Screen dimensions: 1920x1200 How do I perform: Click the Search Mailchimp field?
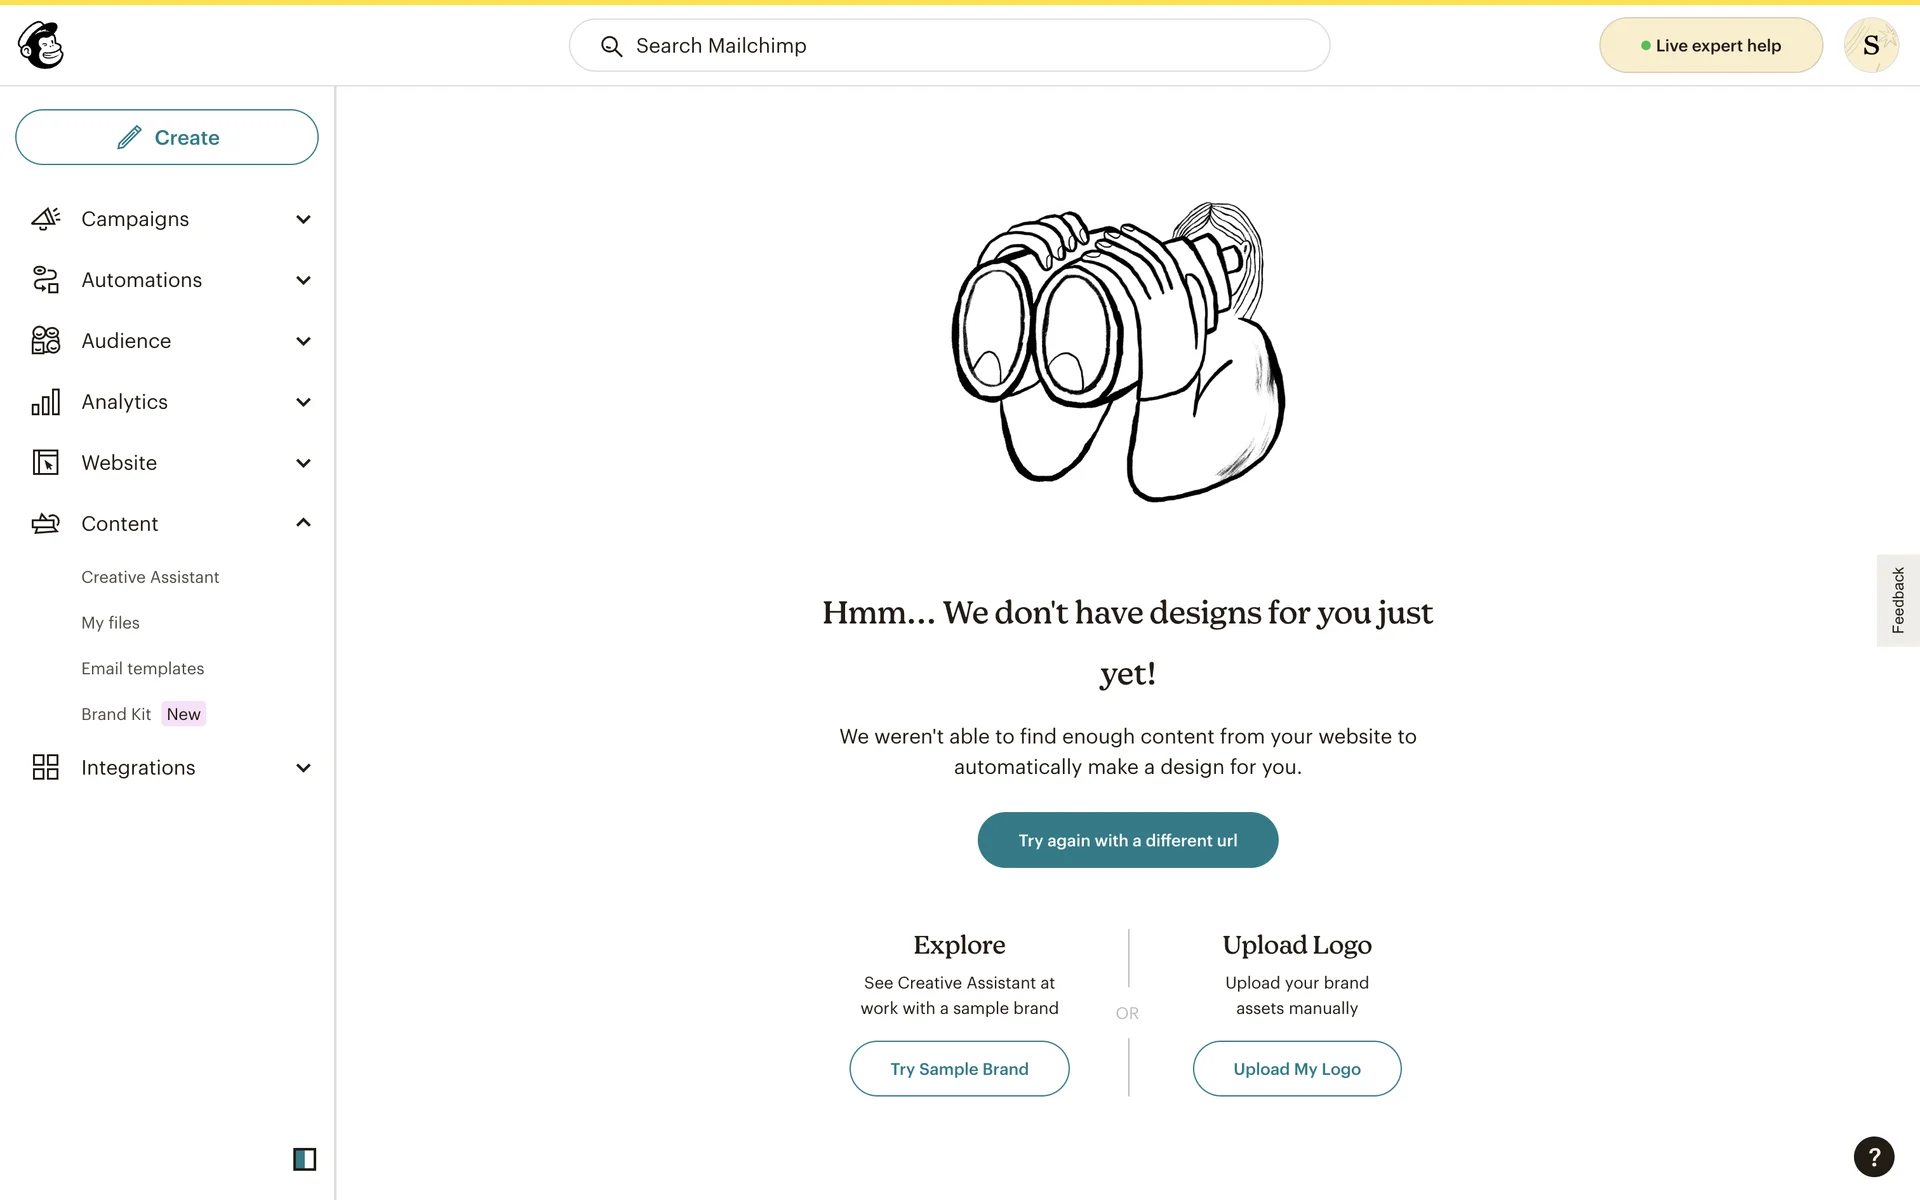click(x=949, y=46)
